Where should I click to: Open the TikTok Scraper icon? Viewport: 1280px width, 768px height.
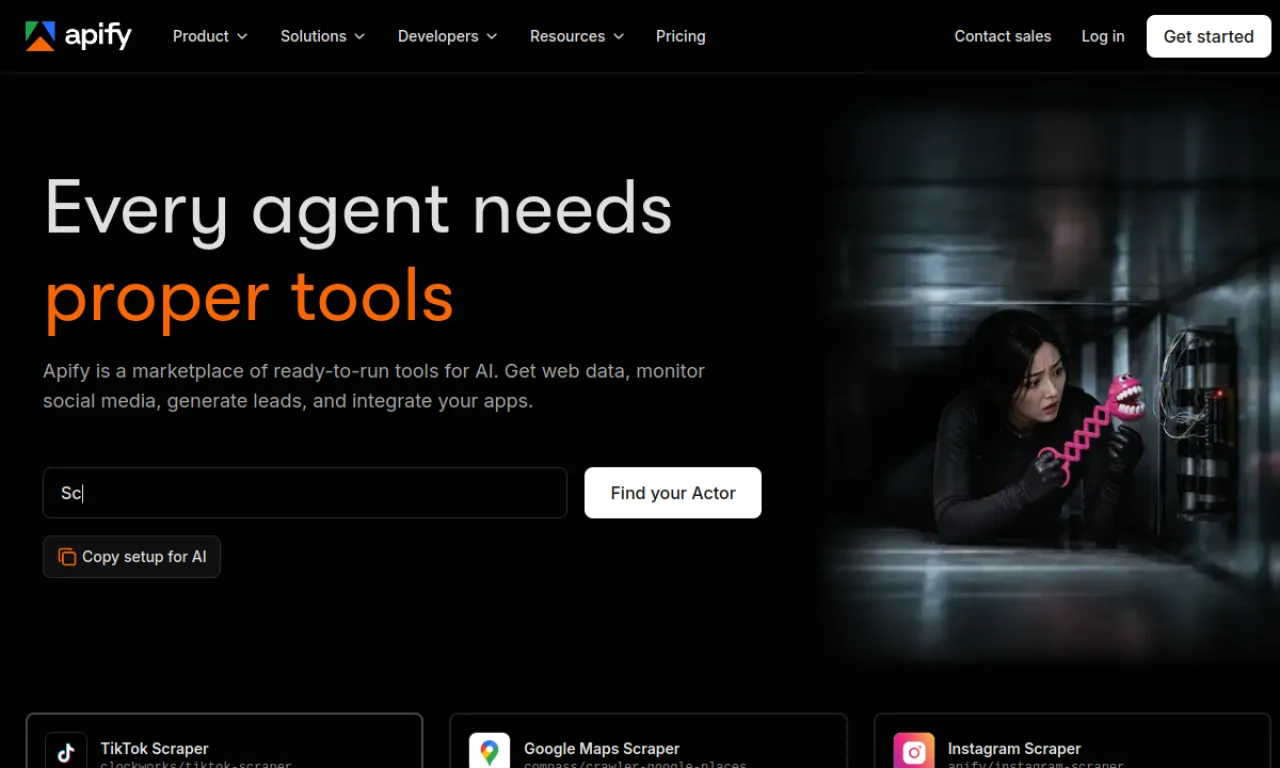coord(66,751)
